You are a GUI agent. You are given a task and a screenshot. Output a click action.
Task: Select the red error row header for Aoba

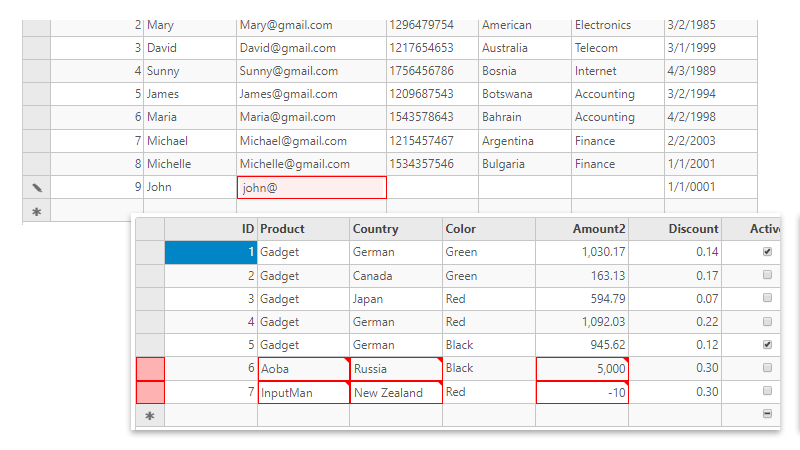point(150,369)
